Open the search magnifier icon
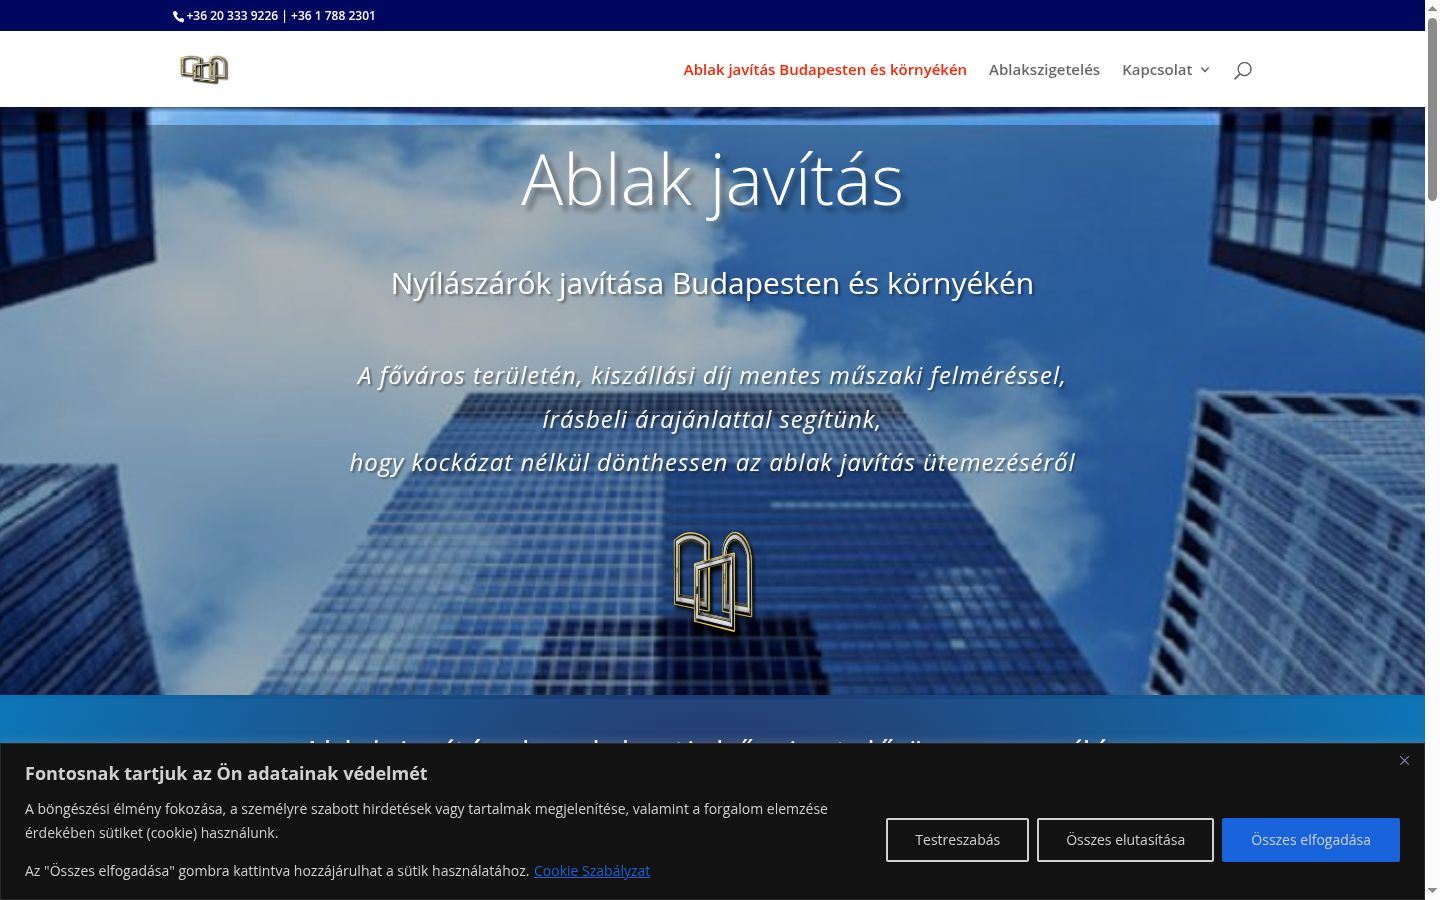This screenshot has width=1440, height=900. pyautogui.click(x=1243, y=70)
